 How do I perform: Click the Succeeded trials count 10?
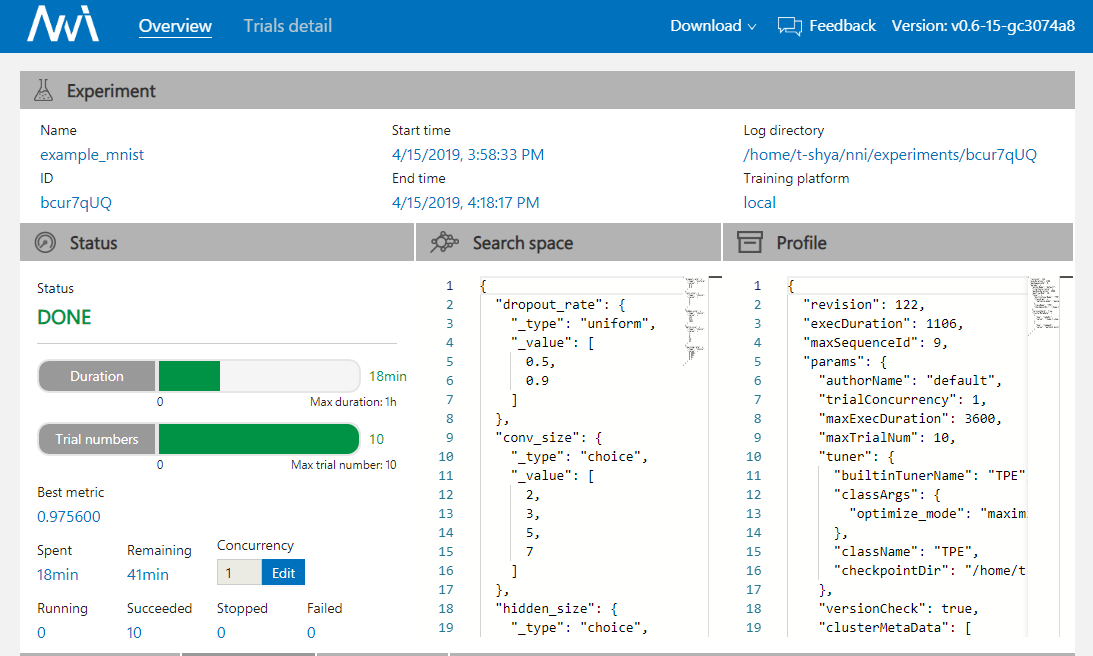pyautogui.click(x=134, y=632)
